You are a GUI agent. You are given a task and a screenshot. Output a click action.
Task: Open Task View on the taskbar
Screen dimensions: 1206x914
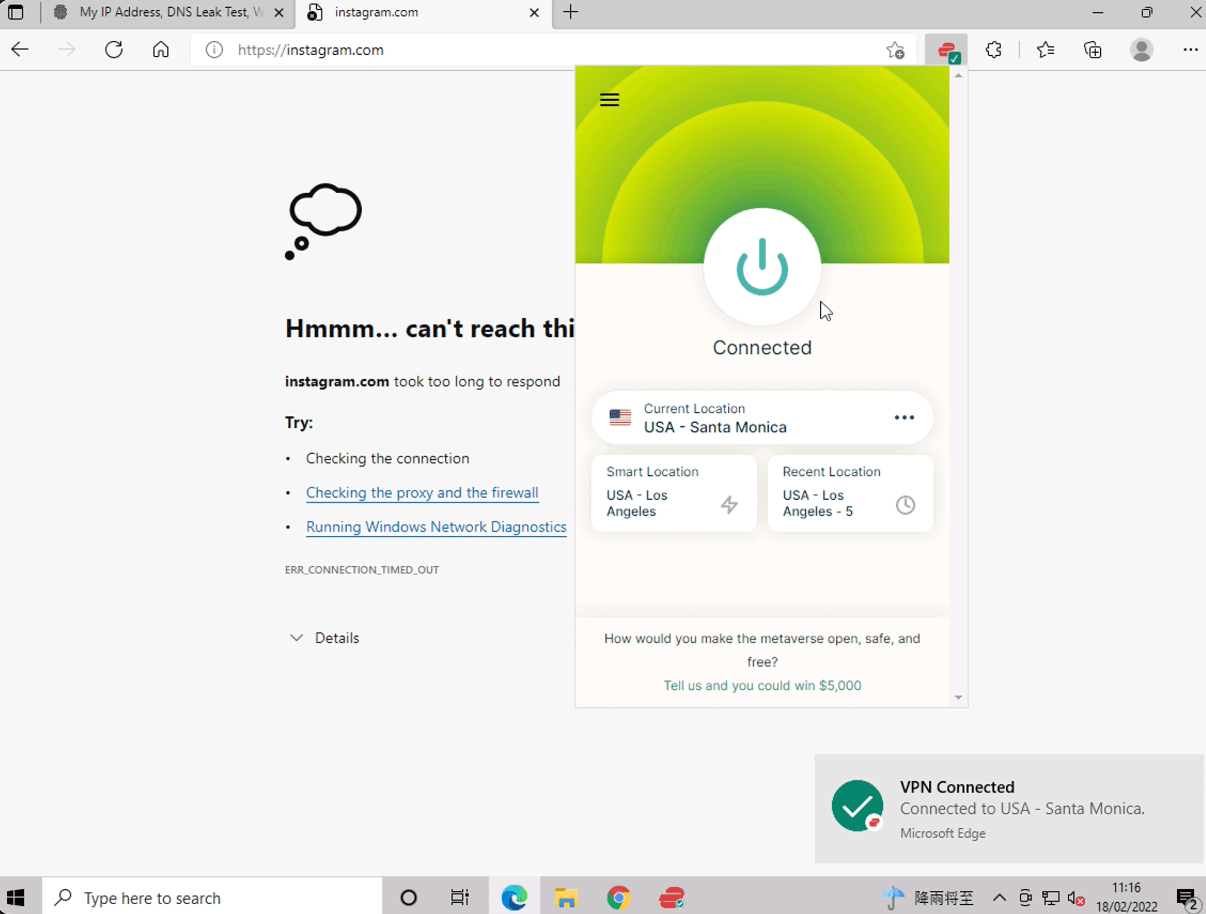(460, 898)
